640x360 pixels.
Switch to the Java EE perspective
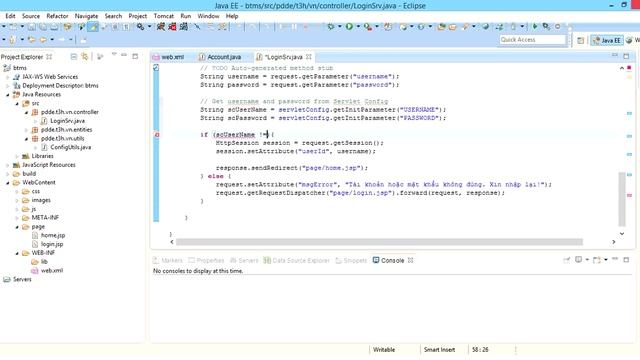point(607,40)
